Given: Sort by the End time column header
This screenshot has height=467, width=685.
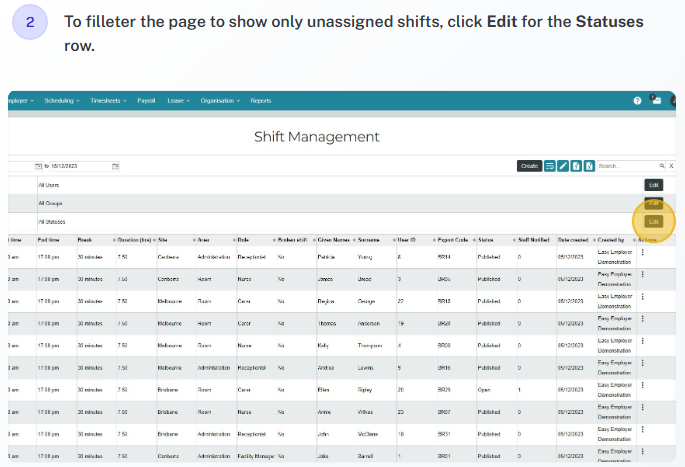Looking at the screenshot, I should click(48, 240).
